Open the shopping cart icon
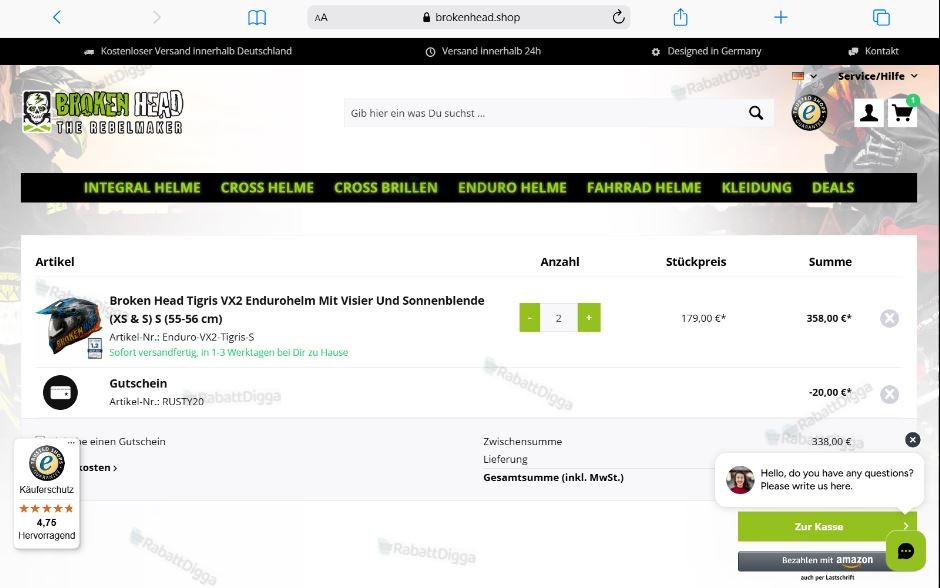This screenshot has height=588, width=940. [902, 112]
